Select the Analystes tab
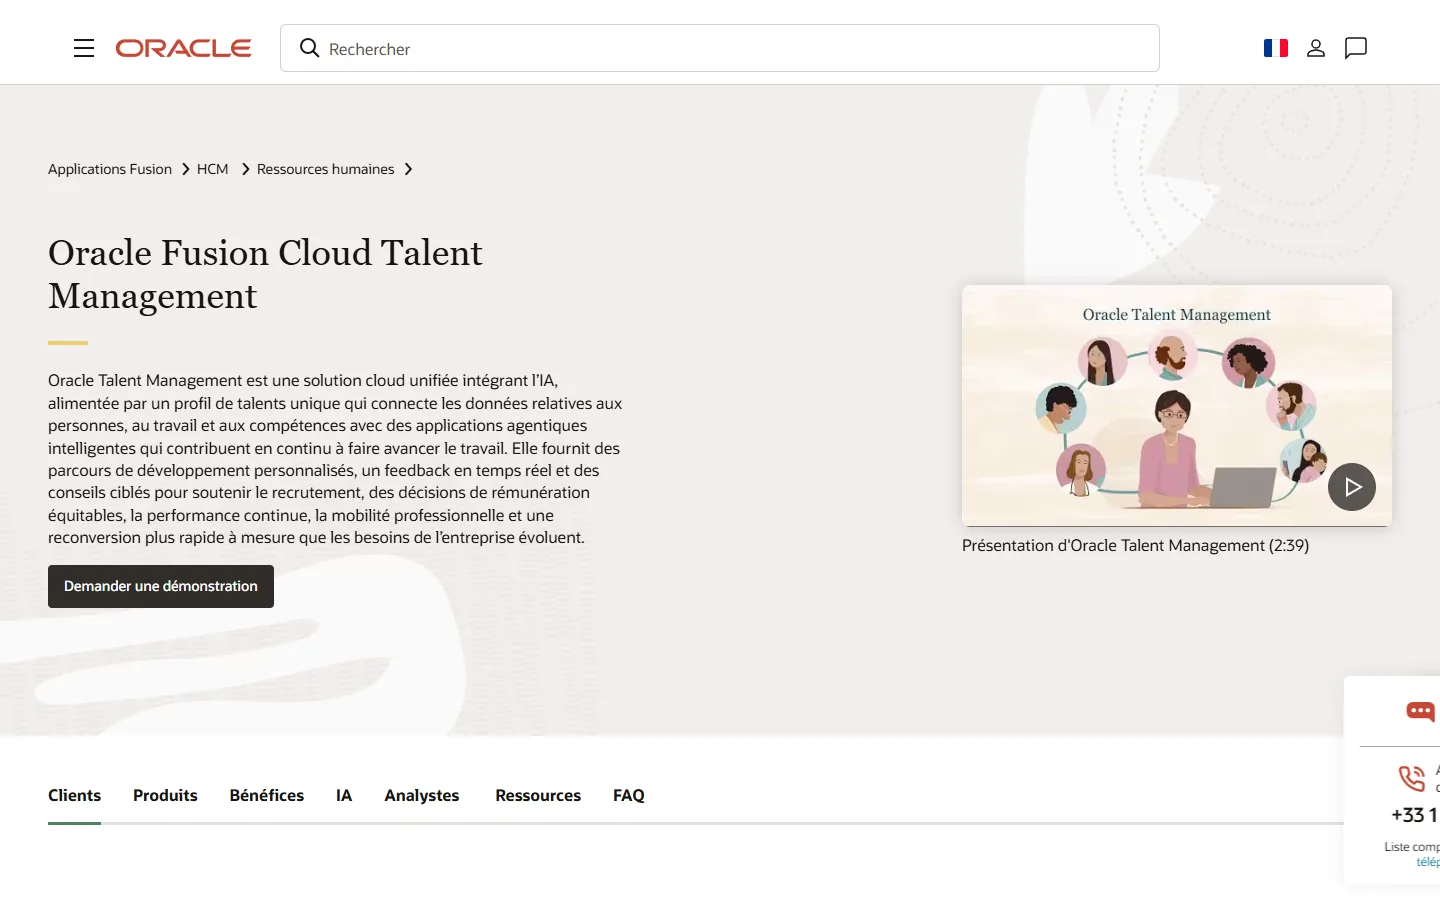 pyautogui.click(x=422, y=795)
